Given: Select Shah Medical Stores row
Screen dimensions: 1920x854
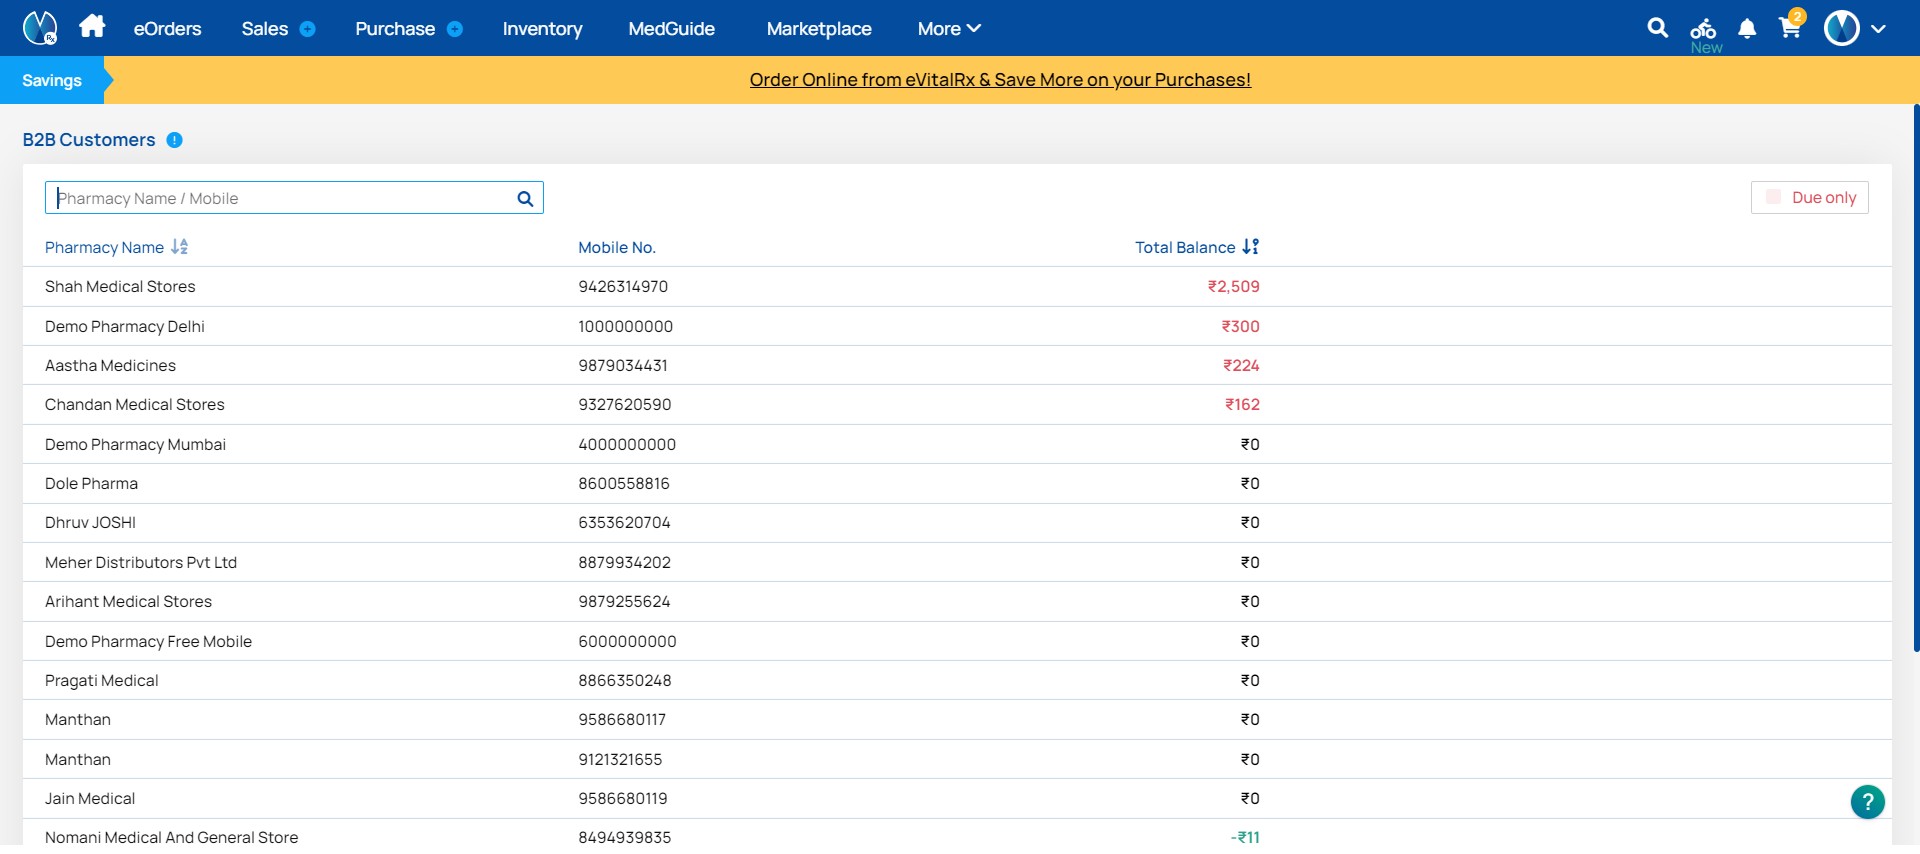Looking at the screenshot, I should [x=957, y=286].
